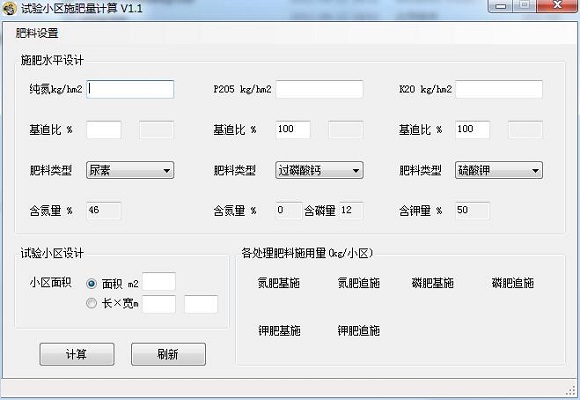
Task: Click the P2O5 kg/hm2 input field
Action: [x=319, y=89]
